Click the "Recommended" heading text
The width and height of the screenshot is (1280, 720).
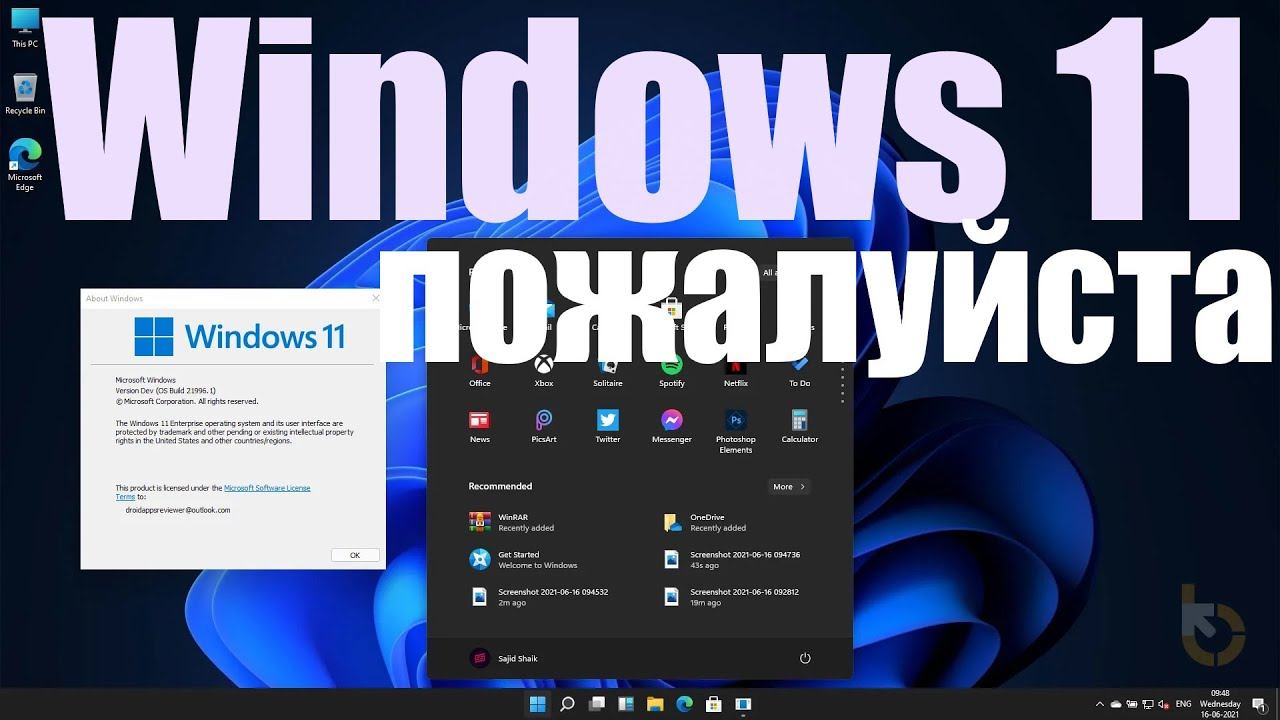tap(500, 487)
